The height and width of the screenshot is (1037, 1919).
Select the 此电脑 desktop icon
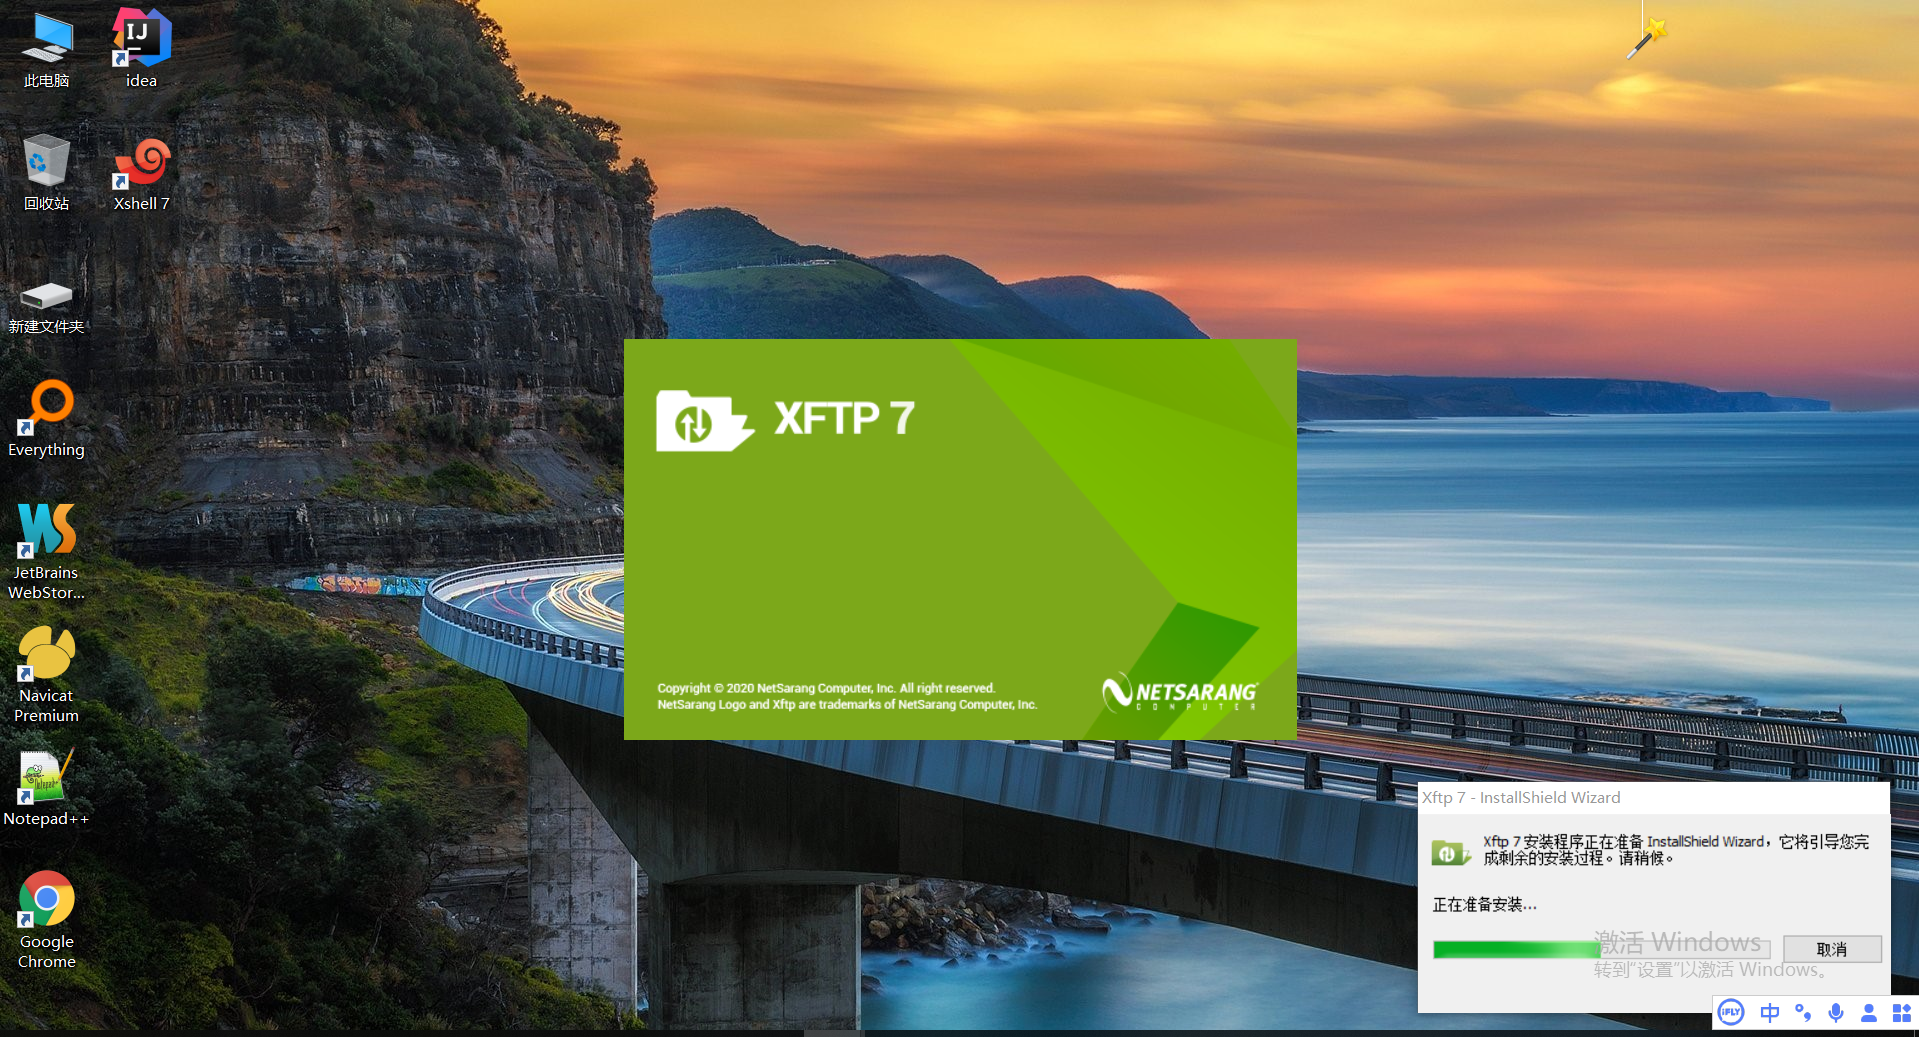(46, 50)
